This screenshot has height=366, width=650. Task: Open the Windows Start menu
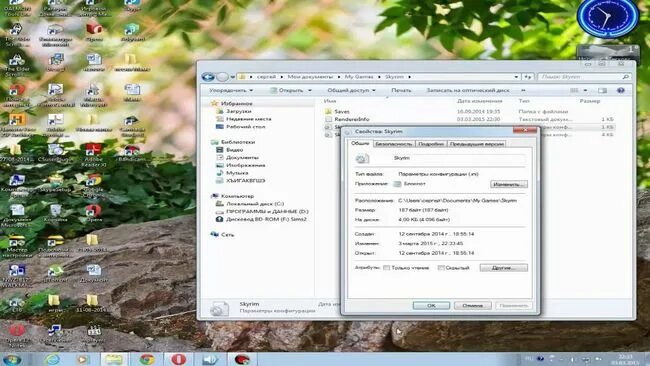12,359
